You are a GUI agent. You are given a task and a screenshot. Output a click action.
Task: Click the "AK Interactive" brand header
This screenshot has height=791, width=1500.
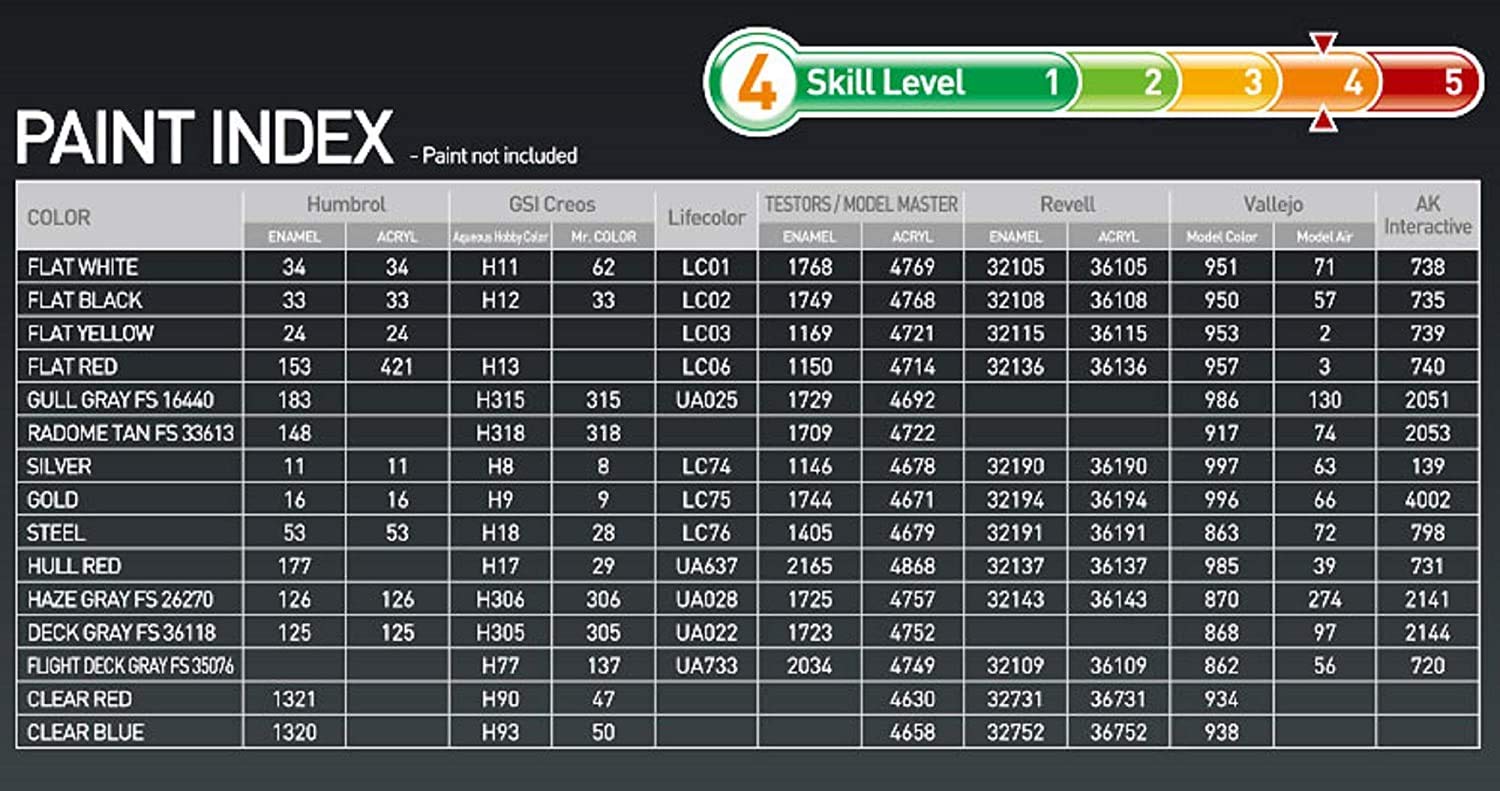coord(1428,215)
